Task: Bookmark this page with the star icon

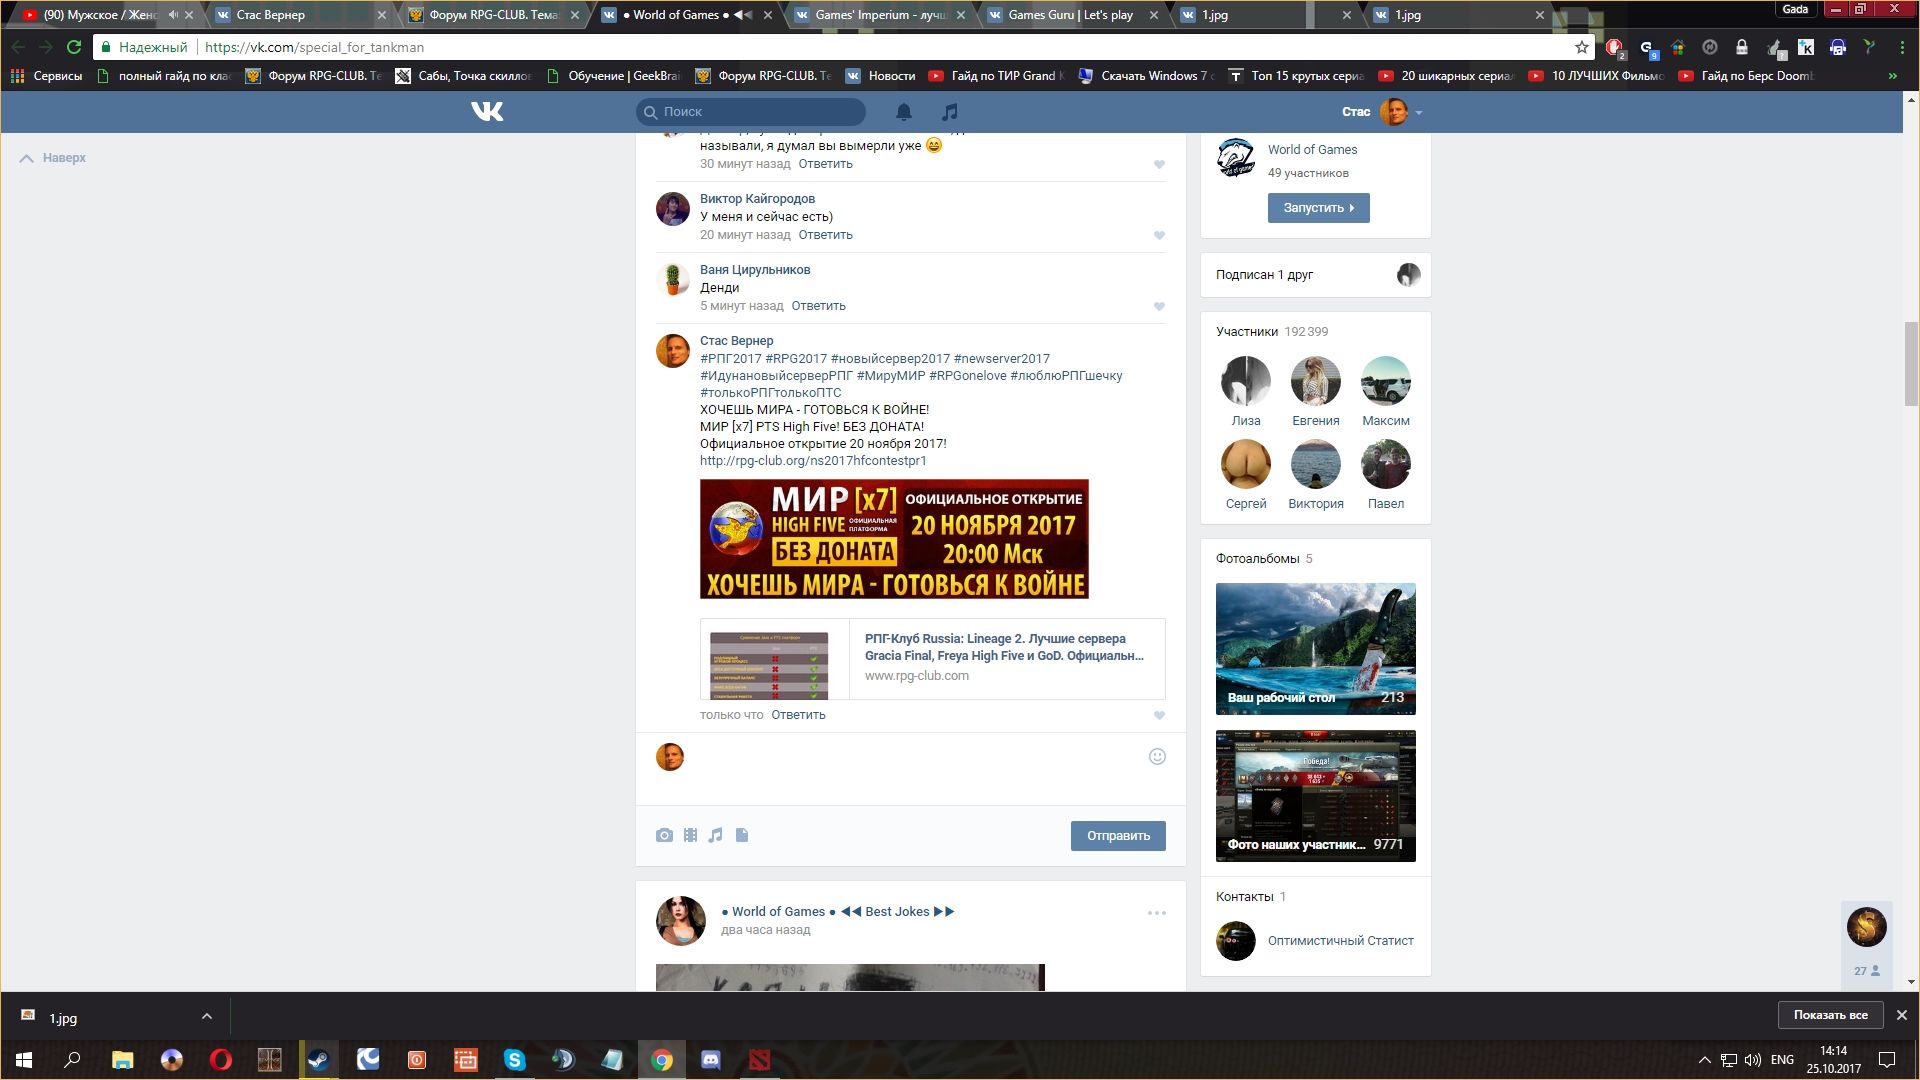Action: tap(1581, 47)
